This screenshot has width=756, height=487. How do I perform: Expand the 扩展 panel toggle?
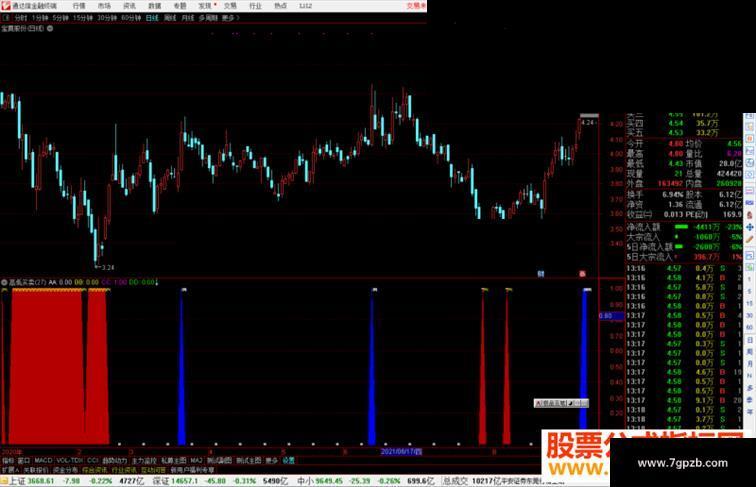pyautogui.click(x=10, y=470)
